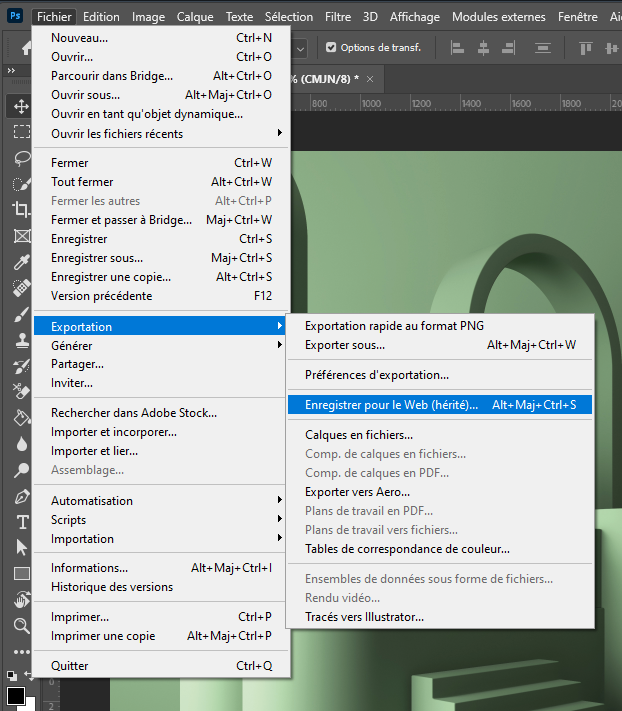Click the align horizontal centers icon
622x711 pixels.
pyautogui.click(x=484, y=47)
